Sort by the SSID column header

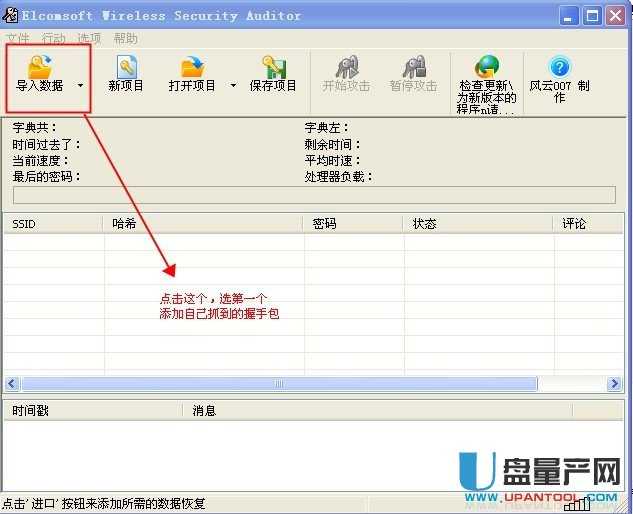[52, 224]
